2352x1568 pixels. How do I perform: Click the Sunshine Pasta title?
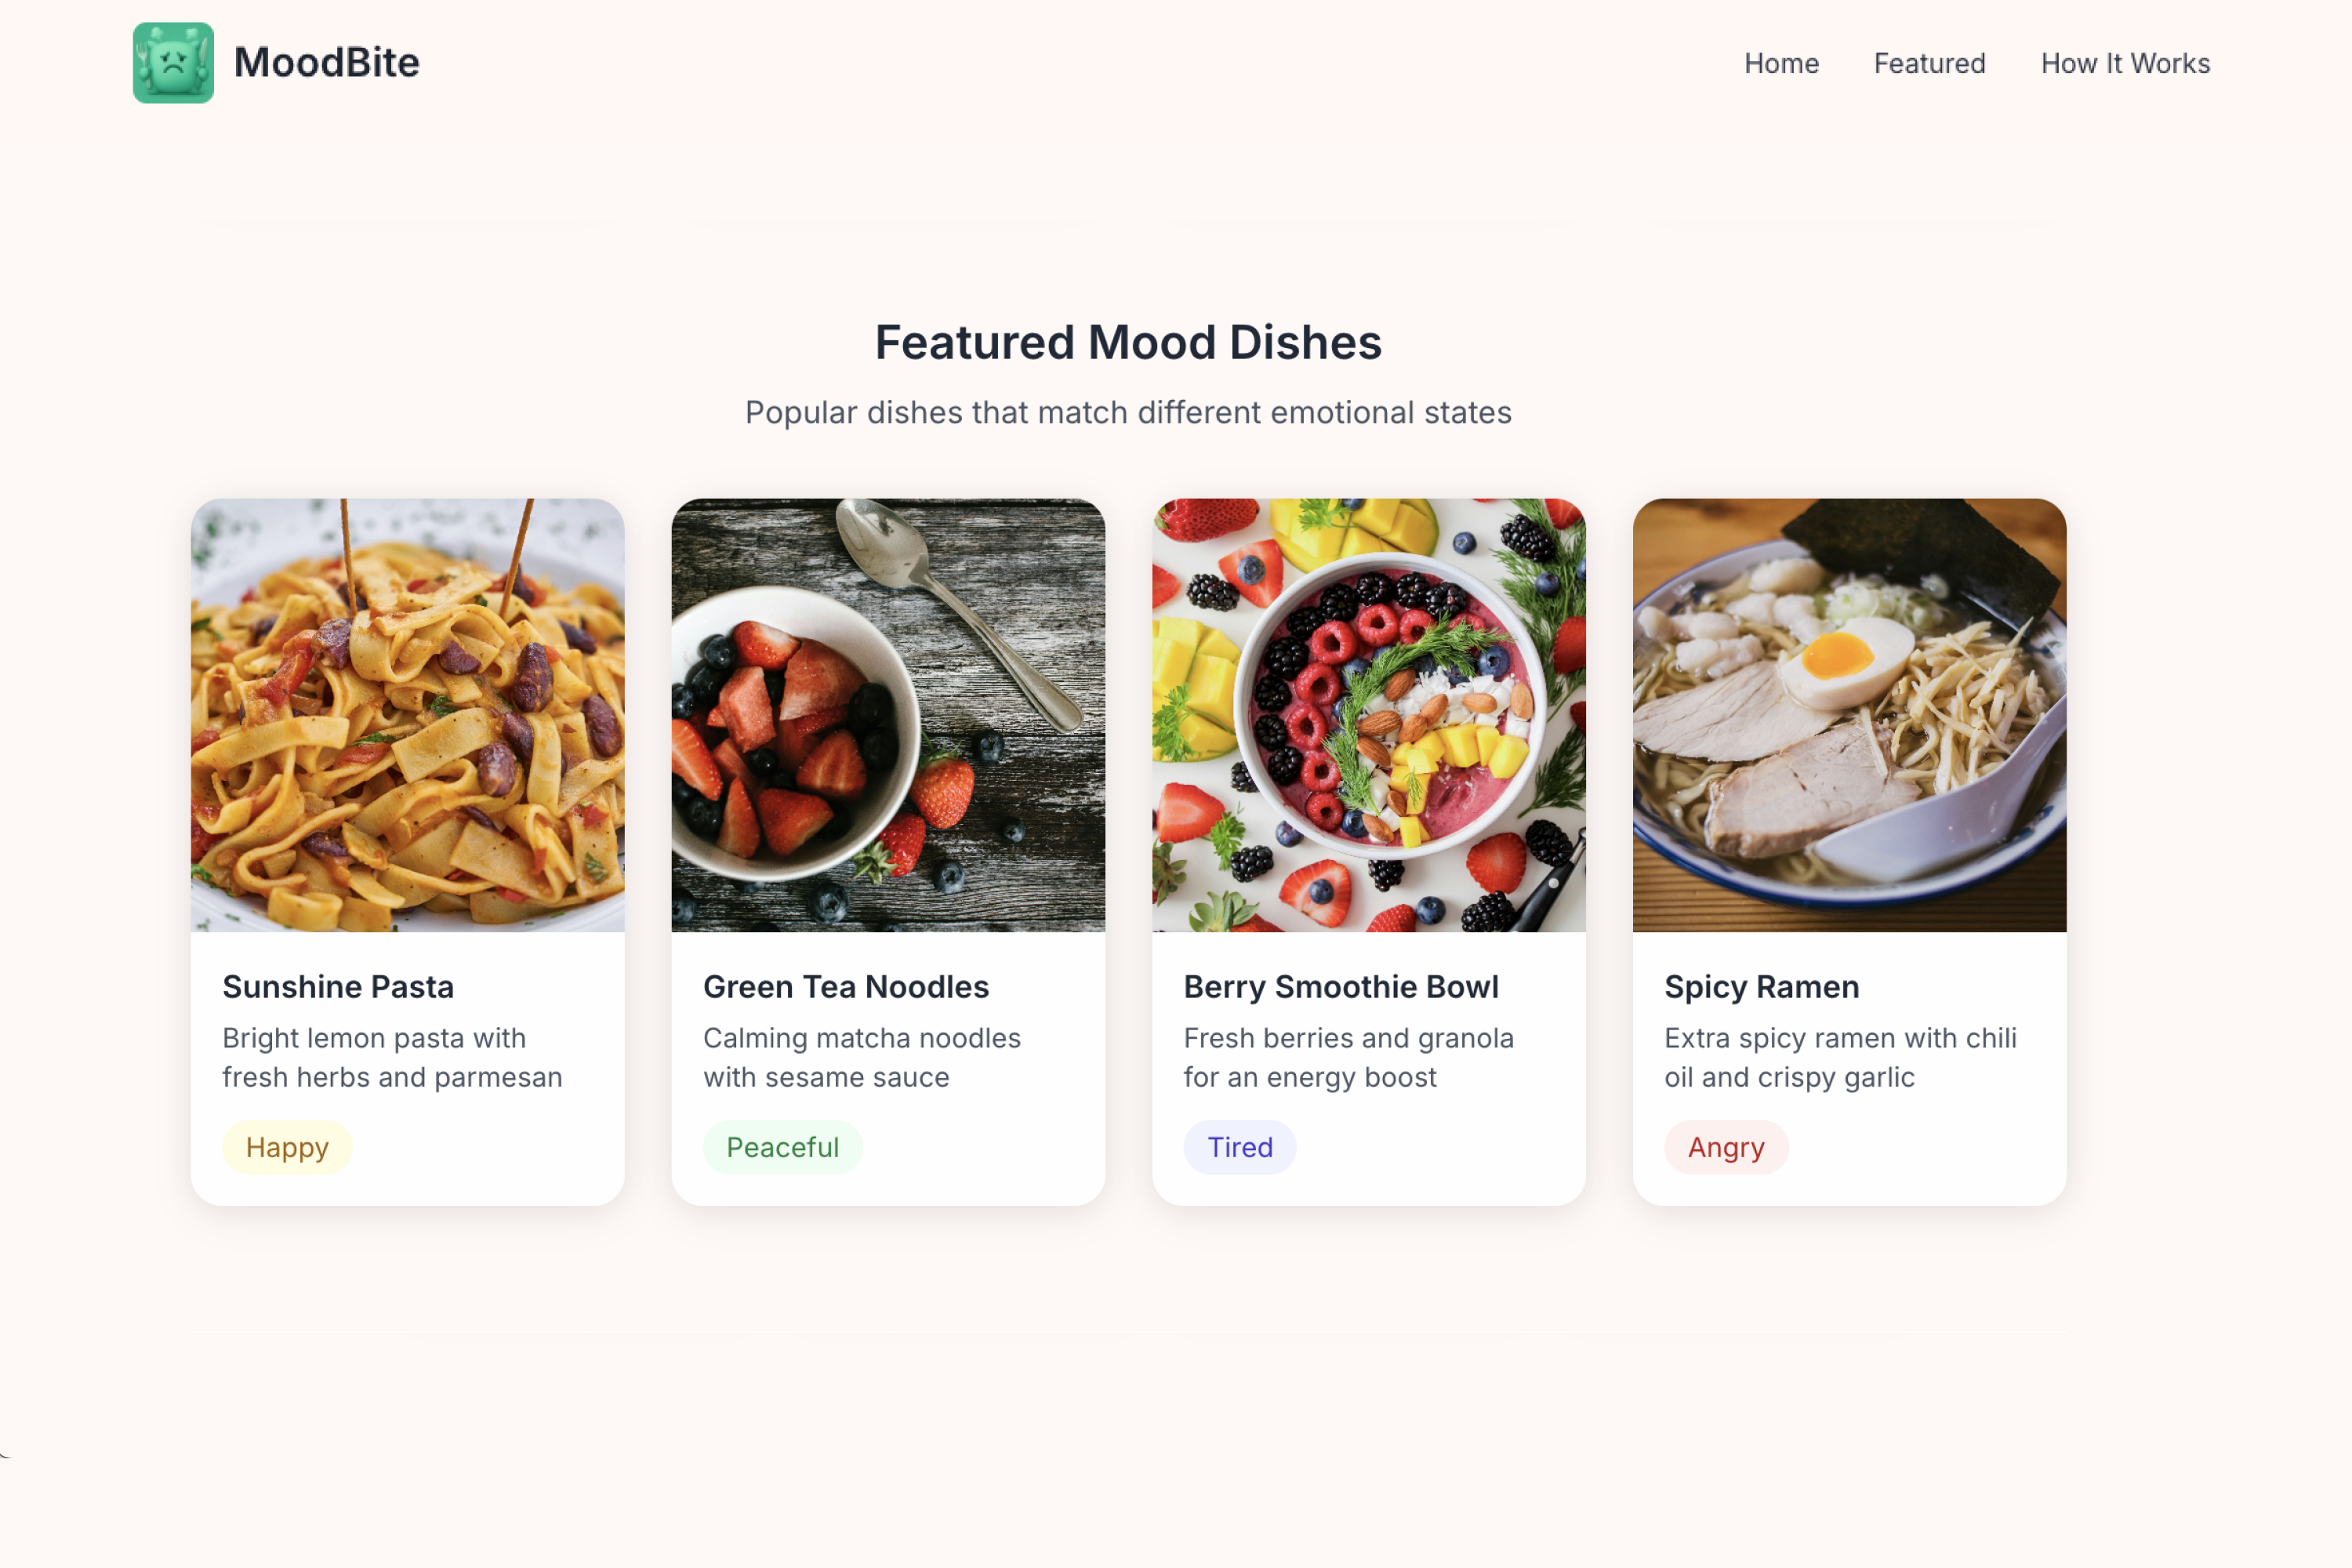[338, 987]
